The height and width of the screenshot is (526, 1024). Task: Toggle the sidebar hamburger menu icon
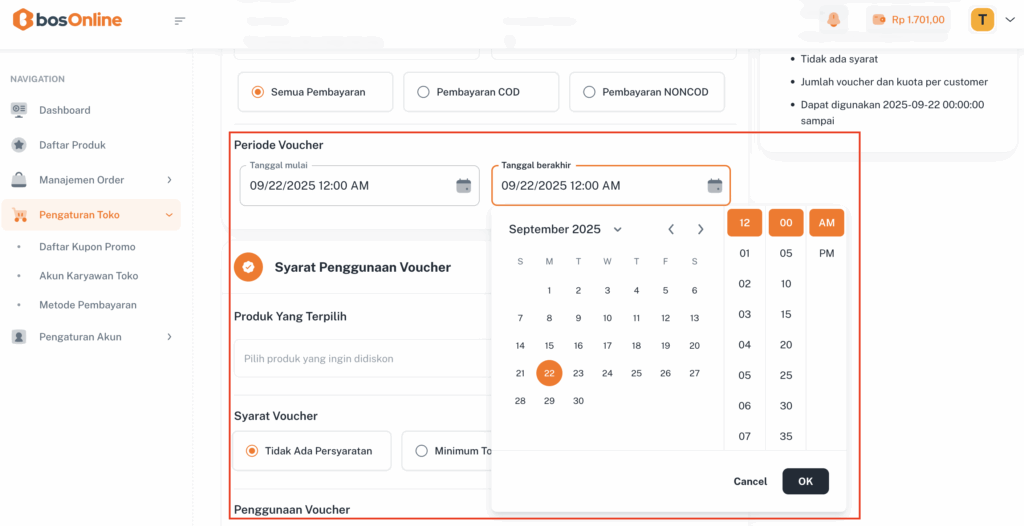pyautogui.click(x=180, y=20)
